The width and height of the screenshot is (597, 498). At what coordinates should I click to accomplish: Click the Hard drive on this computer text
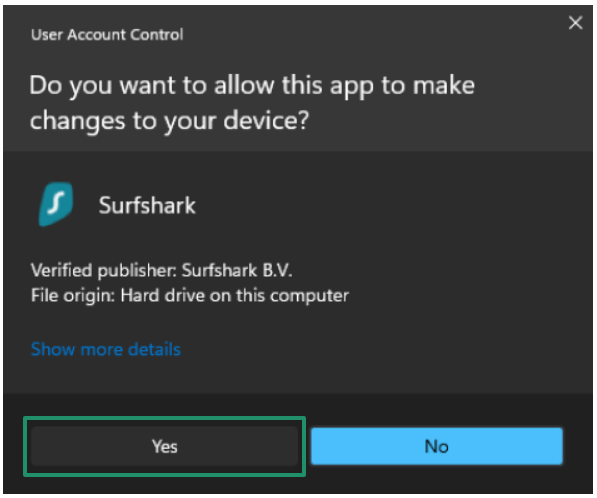click(x=235, y=295)
